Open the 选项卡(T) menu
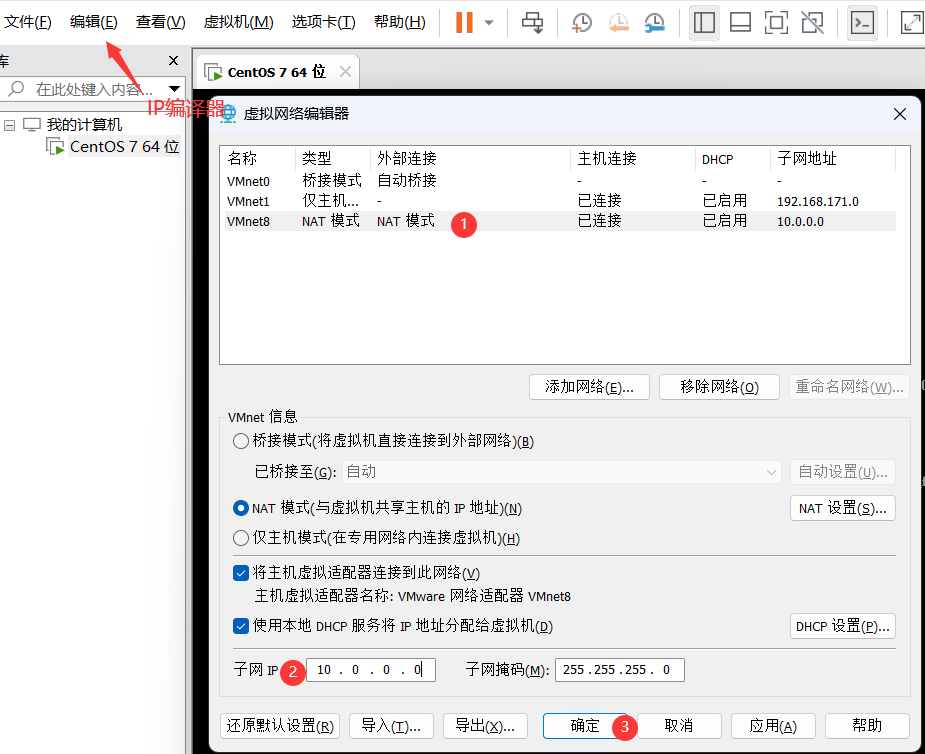Screen dimensions: 925x754 (x=323, y=22)
